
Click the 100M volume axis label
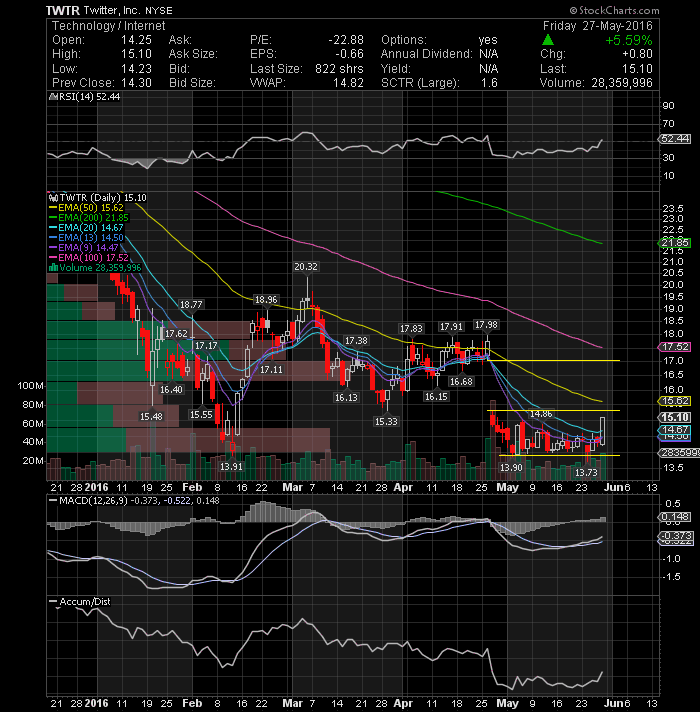[x=30, y=386]
